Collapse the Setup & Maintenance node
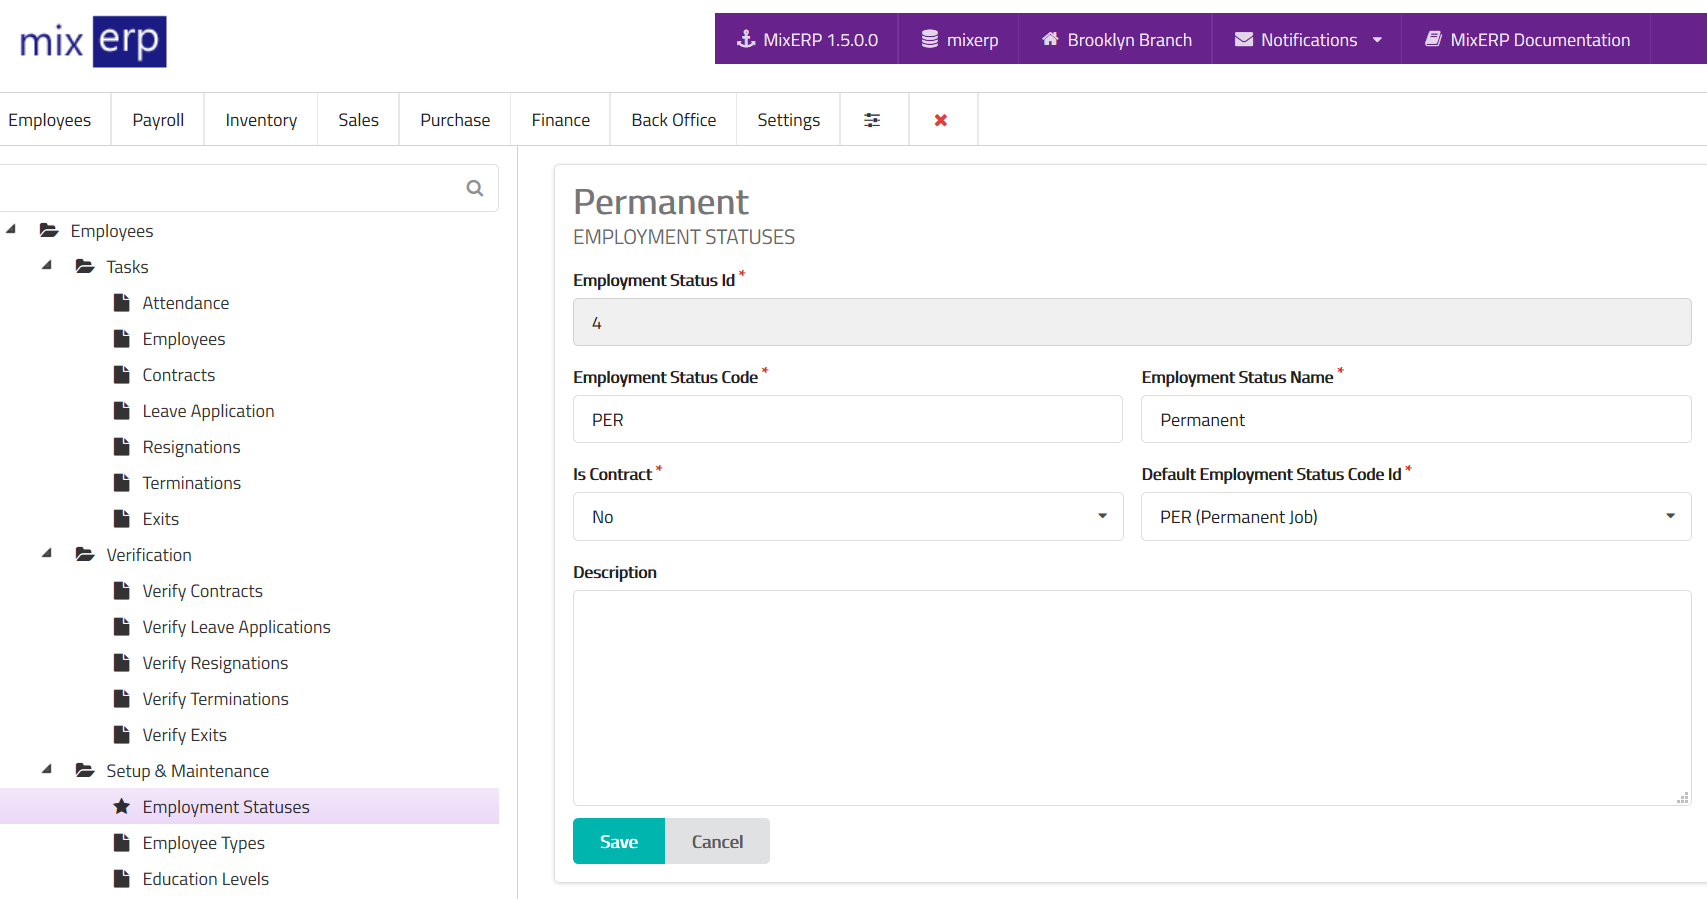 click(47, 770)
